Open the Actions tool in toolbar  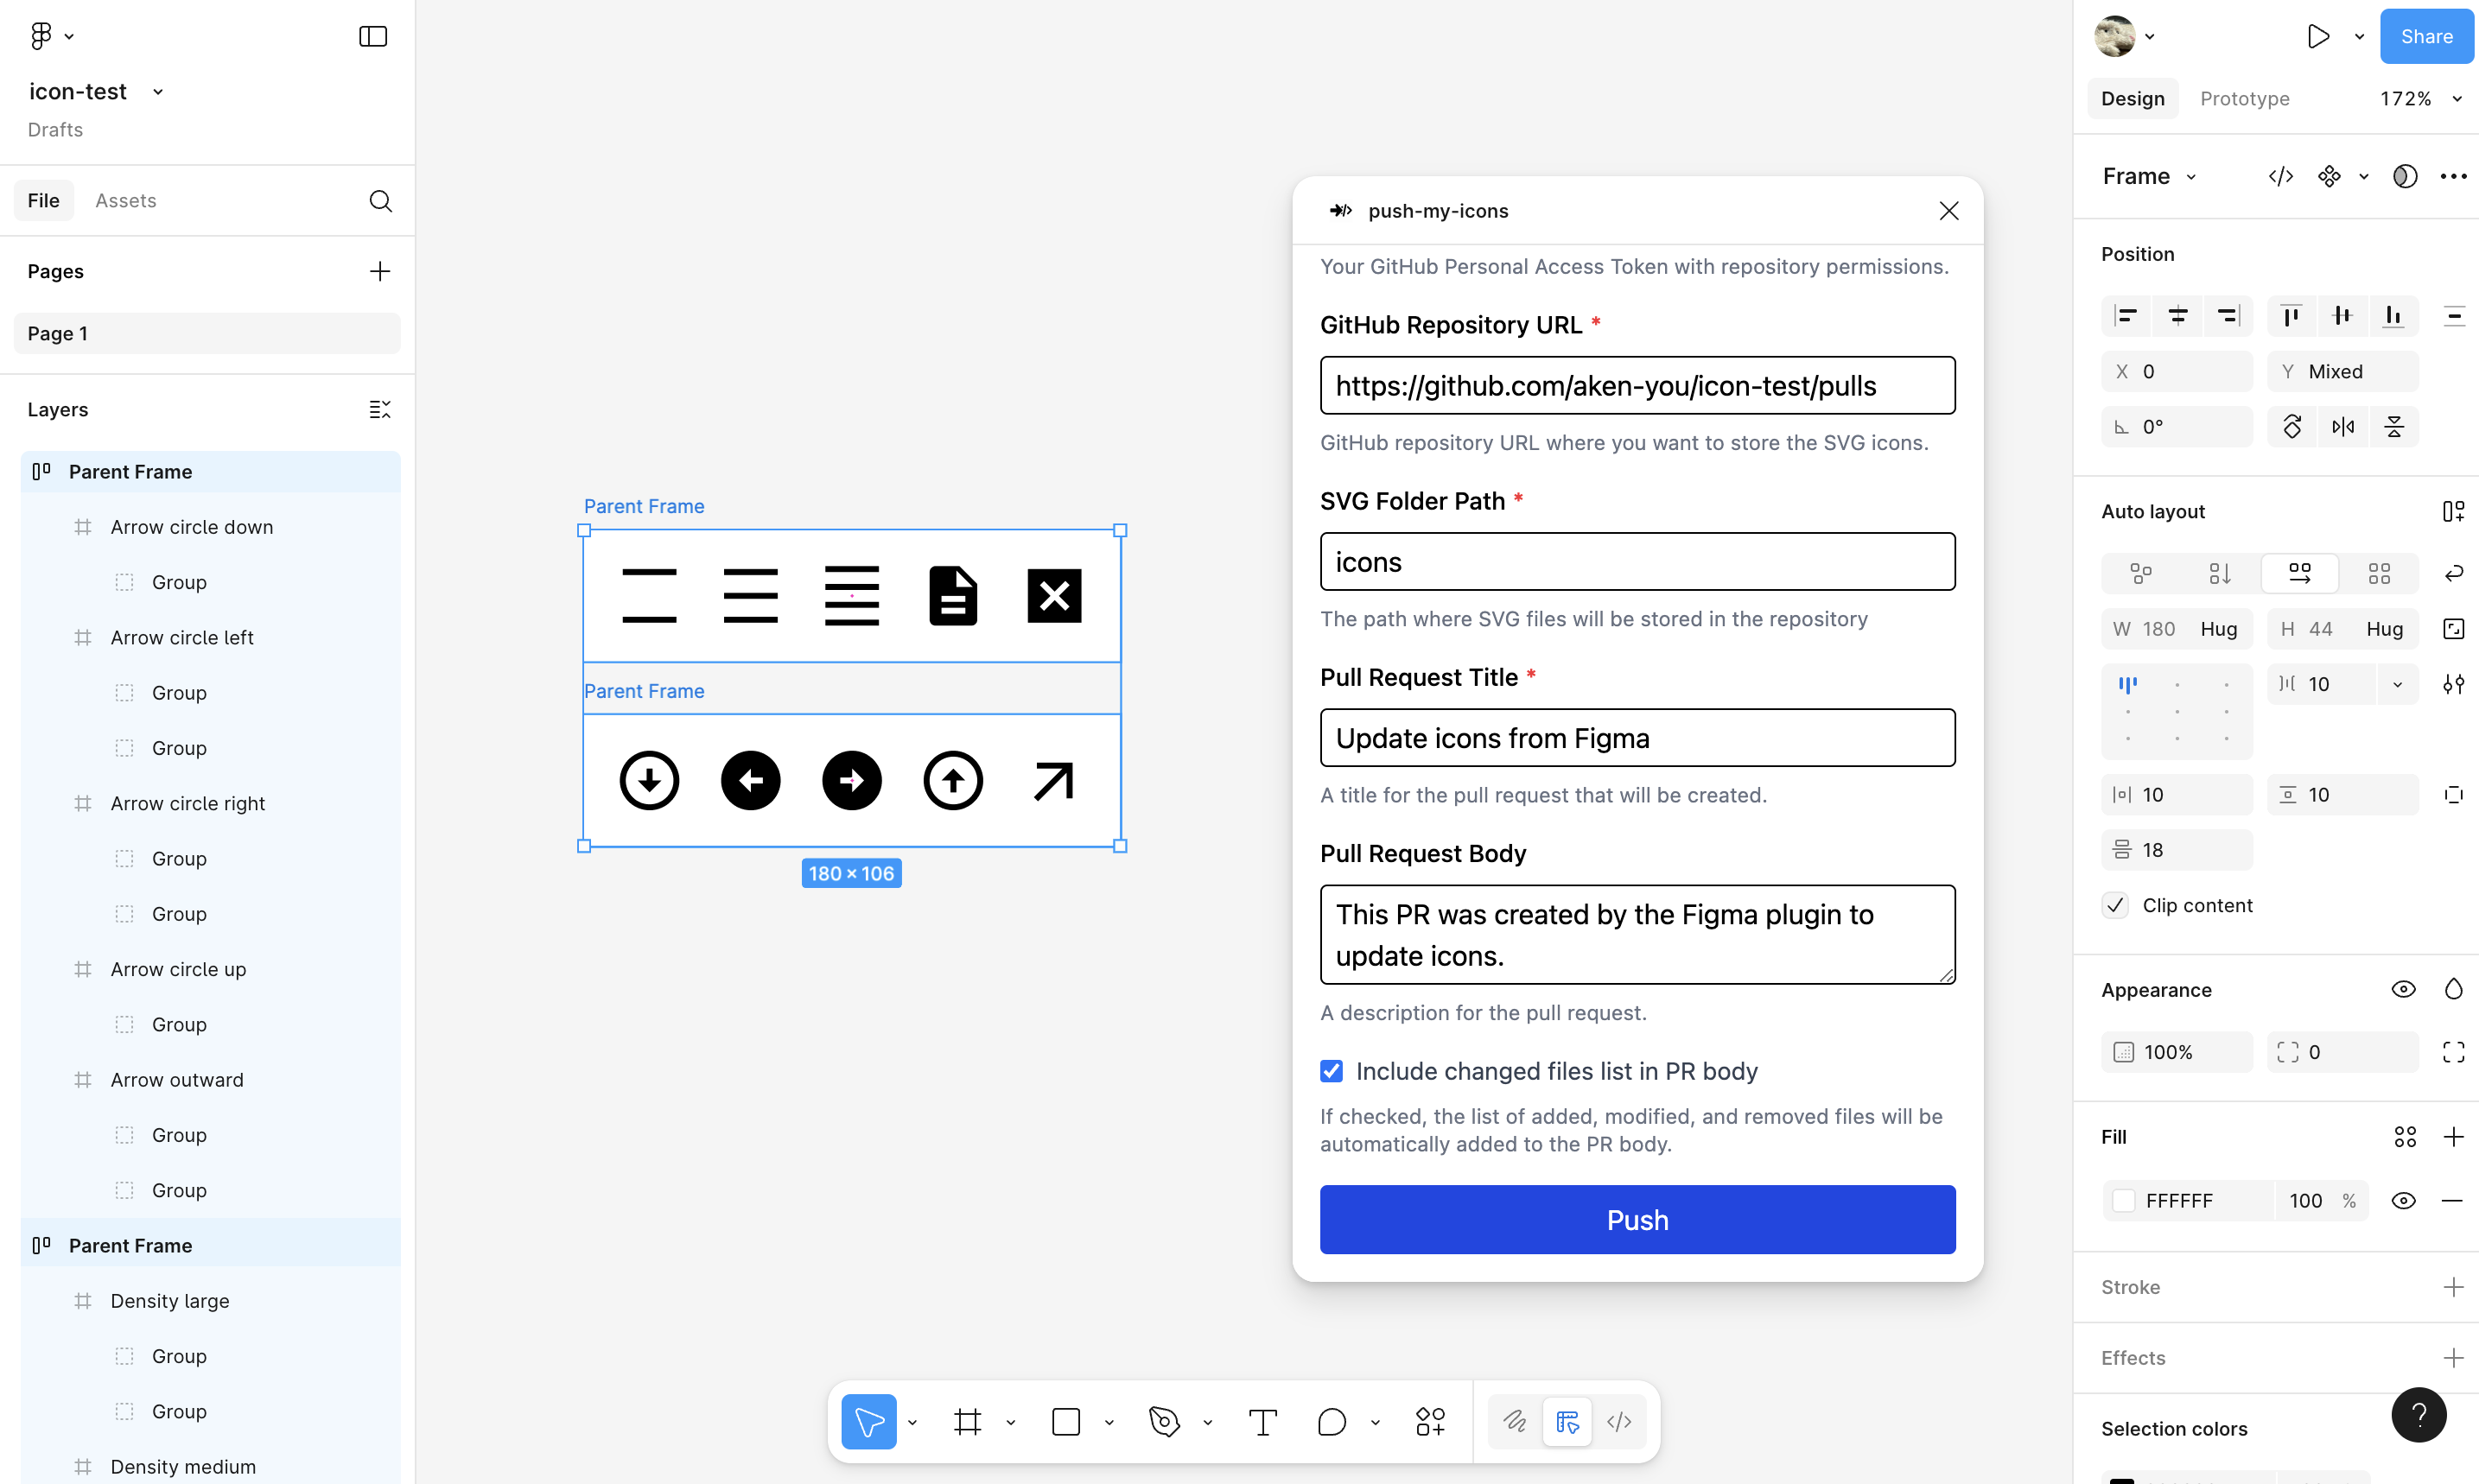point(1430,1421)
